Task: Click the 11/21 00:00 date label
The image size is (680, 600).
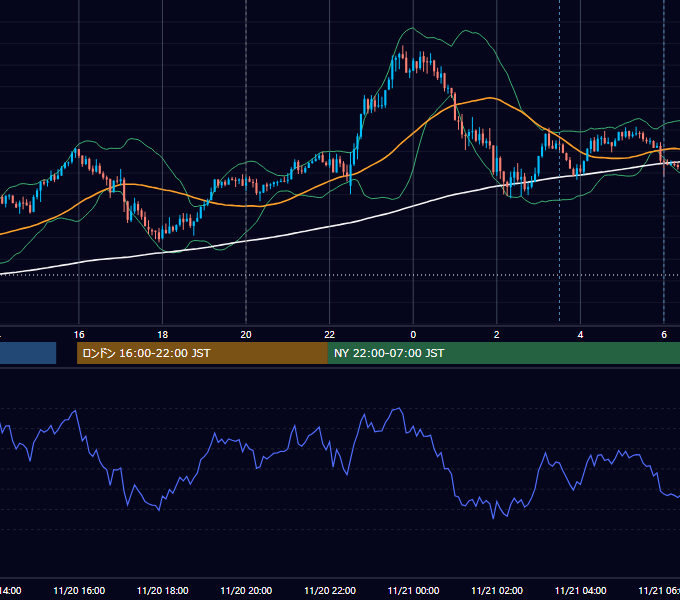Action: [x=413, y=591]
